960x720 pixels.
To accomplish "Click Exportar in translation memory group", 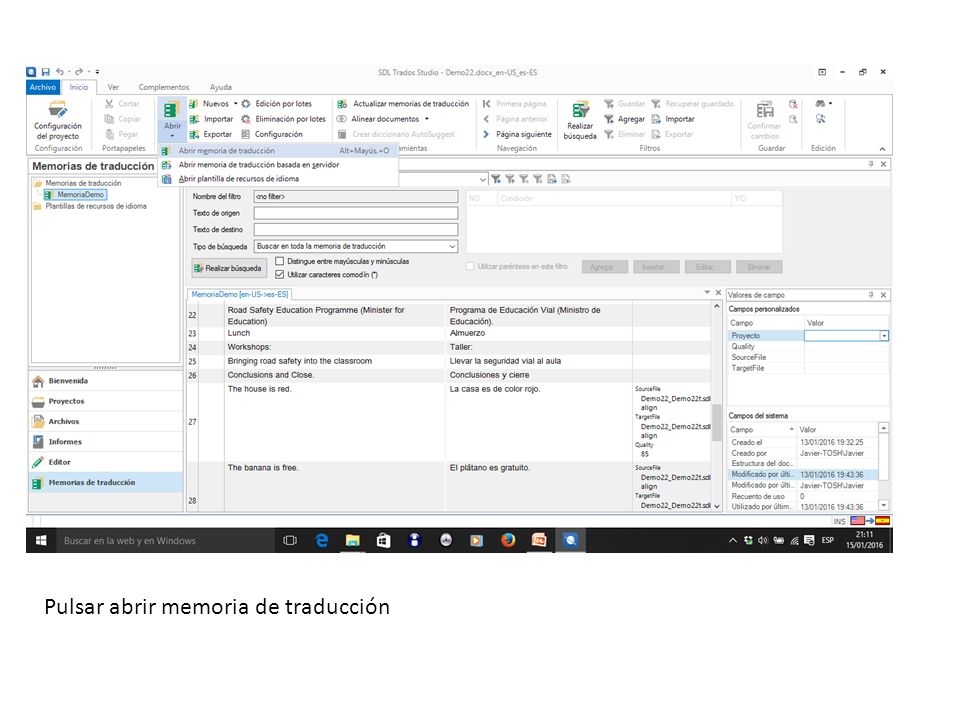I will coord(211,134).
